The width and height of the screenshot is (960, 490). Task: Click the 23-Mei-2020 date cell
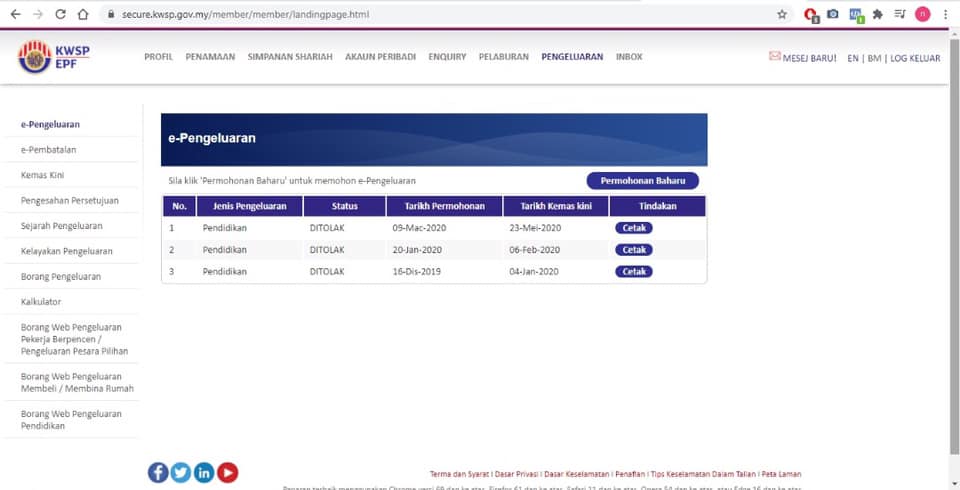pyautogui.click(x=535, y=228)
